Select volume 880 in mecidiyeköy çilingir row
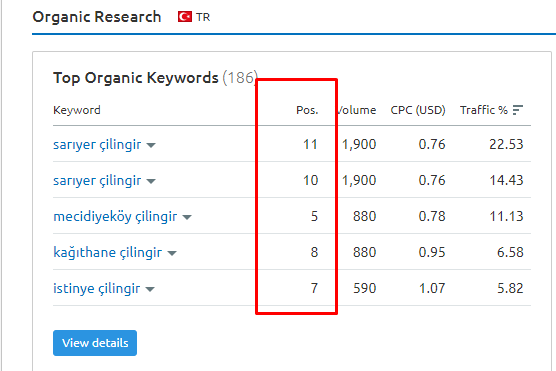The image size is (556, 371). [x=365, y=216]
